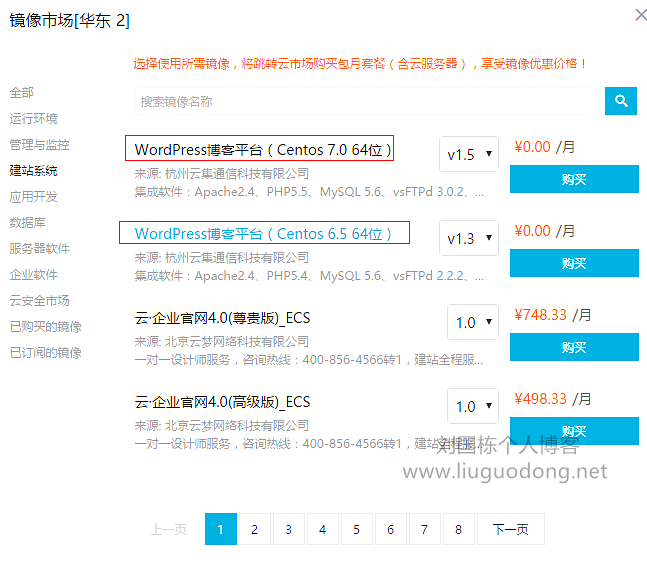Open 云·企业官网4.0(高级版)_ECS title
This screenshot has height=575, width=647.
[222, 402]
